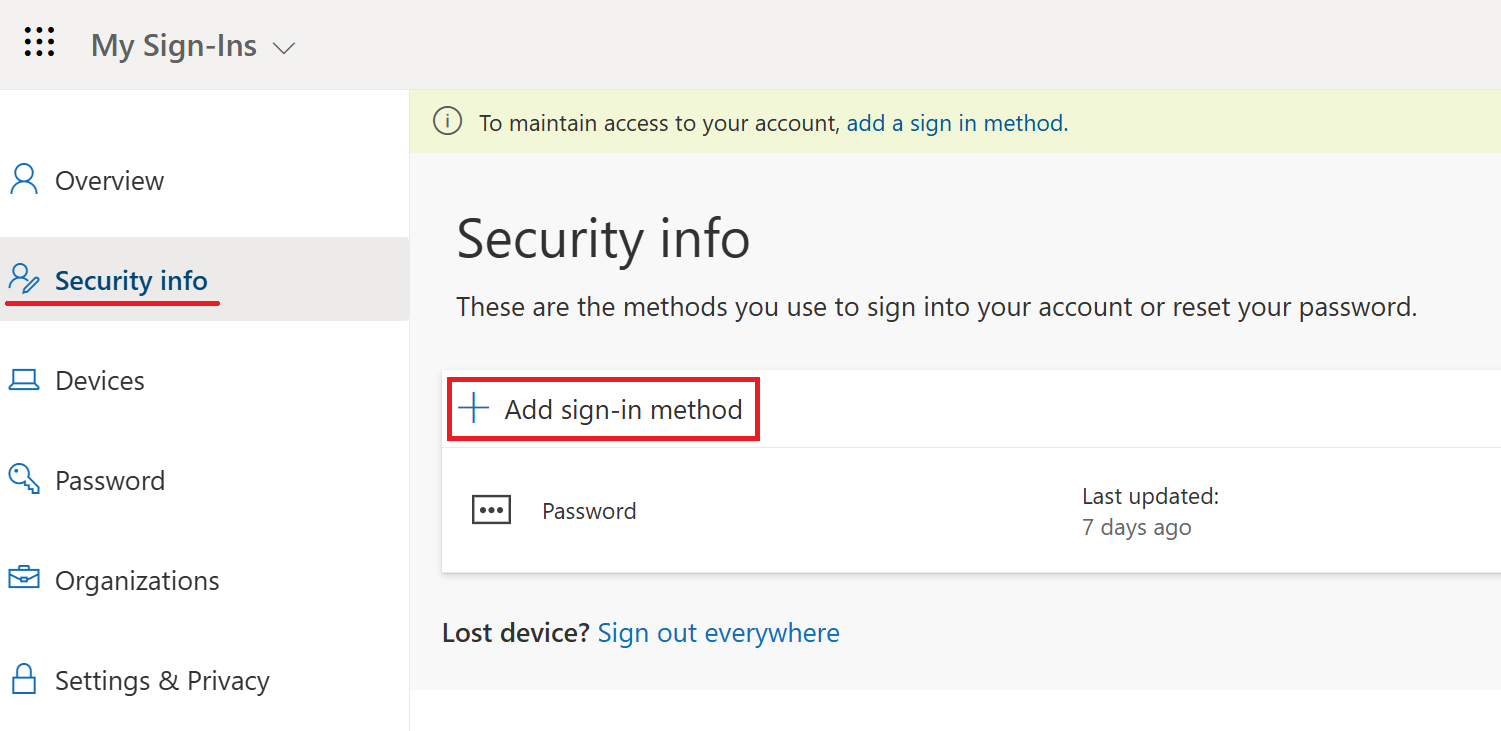The width and height of the screenshot is (1501, 731).
Task: Open Settings & Privacy page
Action: click(162, 681)
